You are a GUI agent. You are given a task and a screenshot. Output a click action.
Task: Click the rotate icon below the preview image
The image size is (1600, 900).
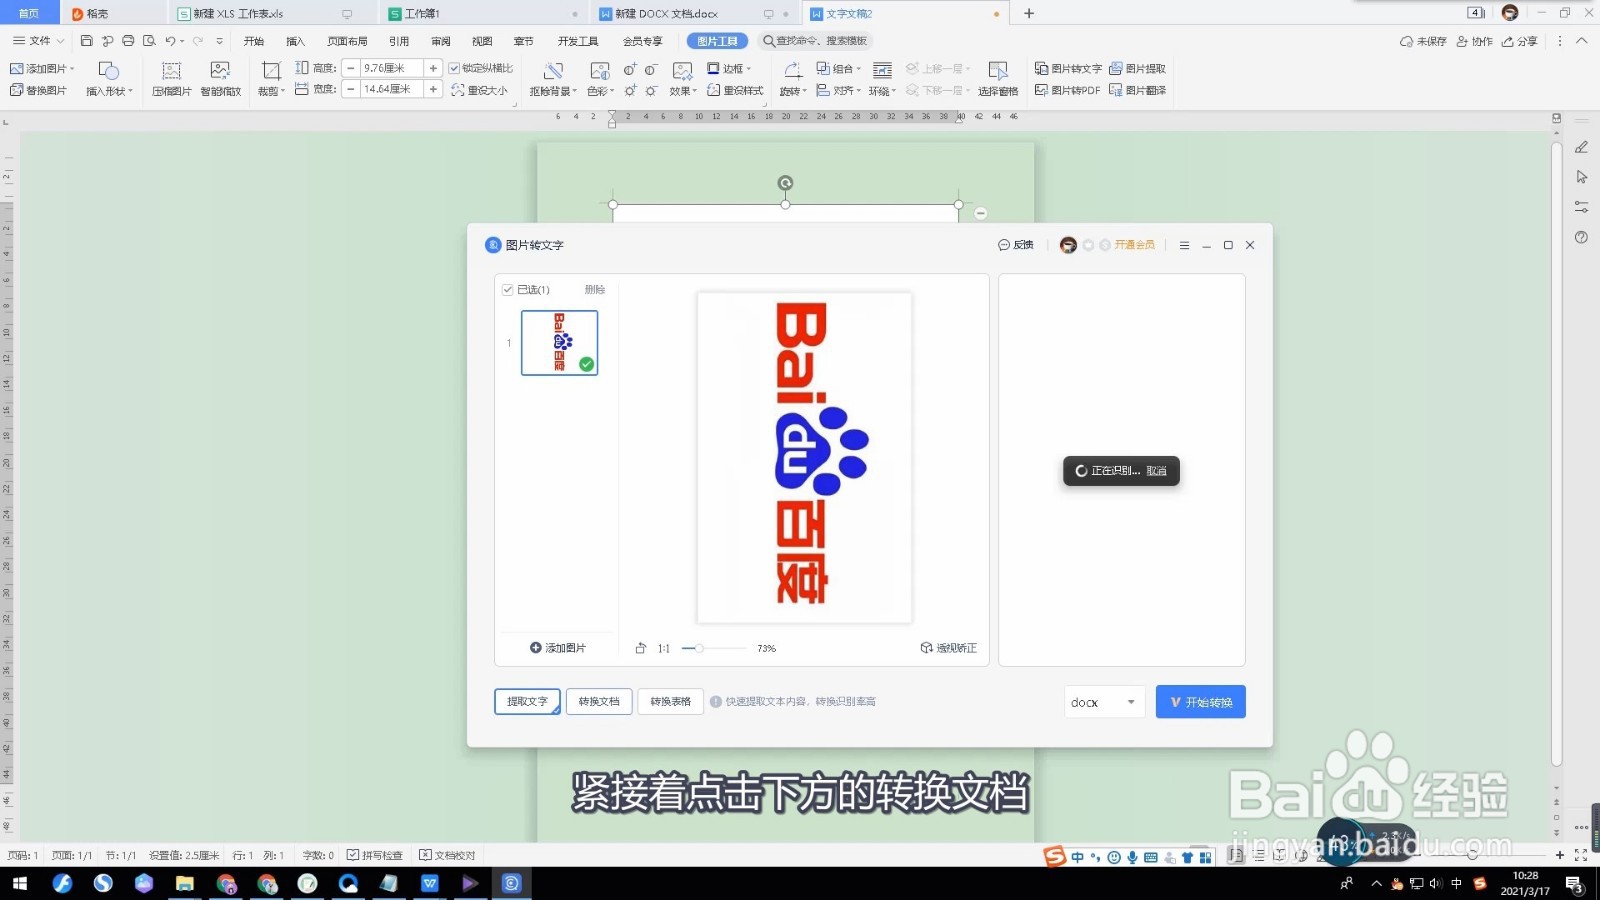[x=641, y=648]
